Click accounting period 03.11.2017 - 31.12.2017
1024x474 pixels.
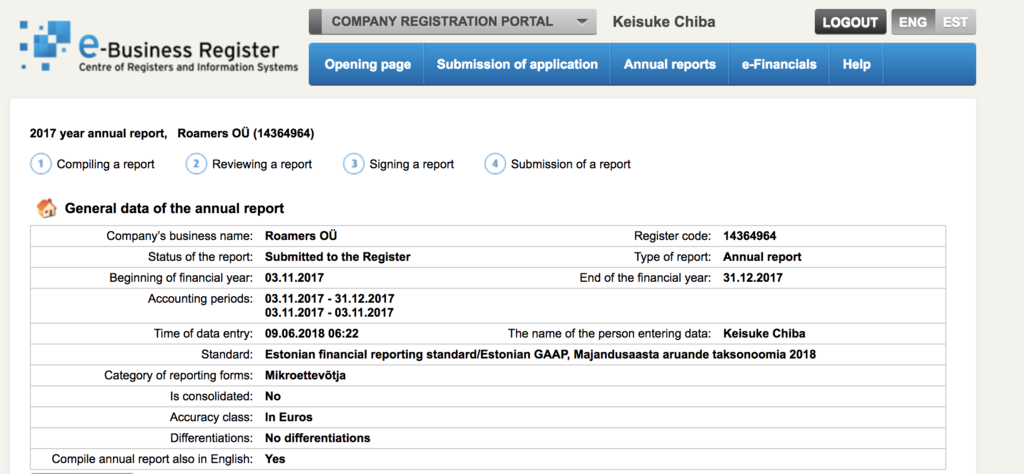pos(330,298)
